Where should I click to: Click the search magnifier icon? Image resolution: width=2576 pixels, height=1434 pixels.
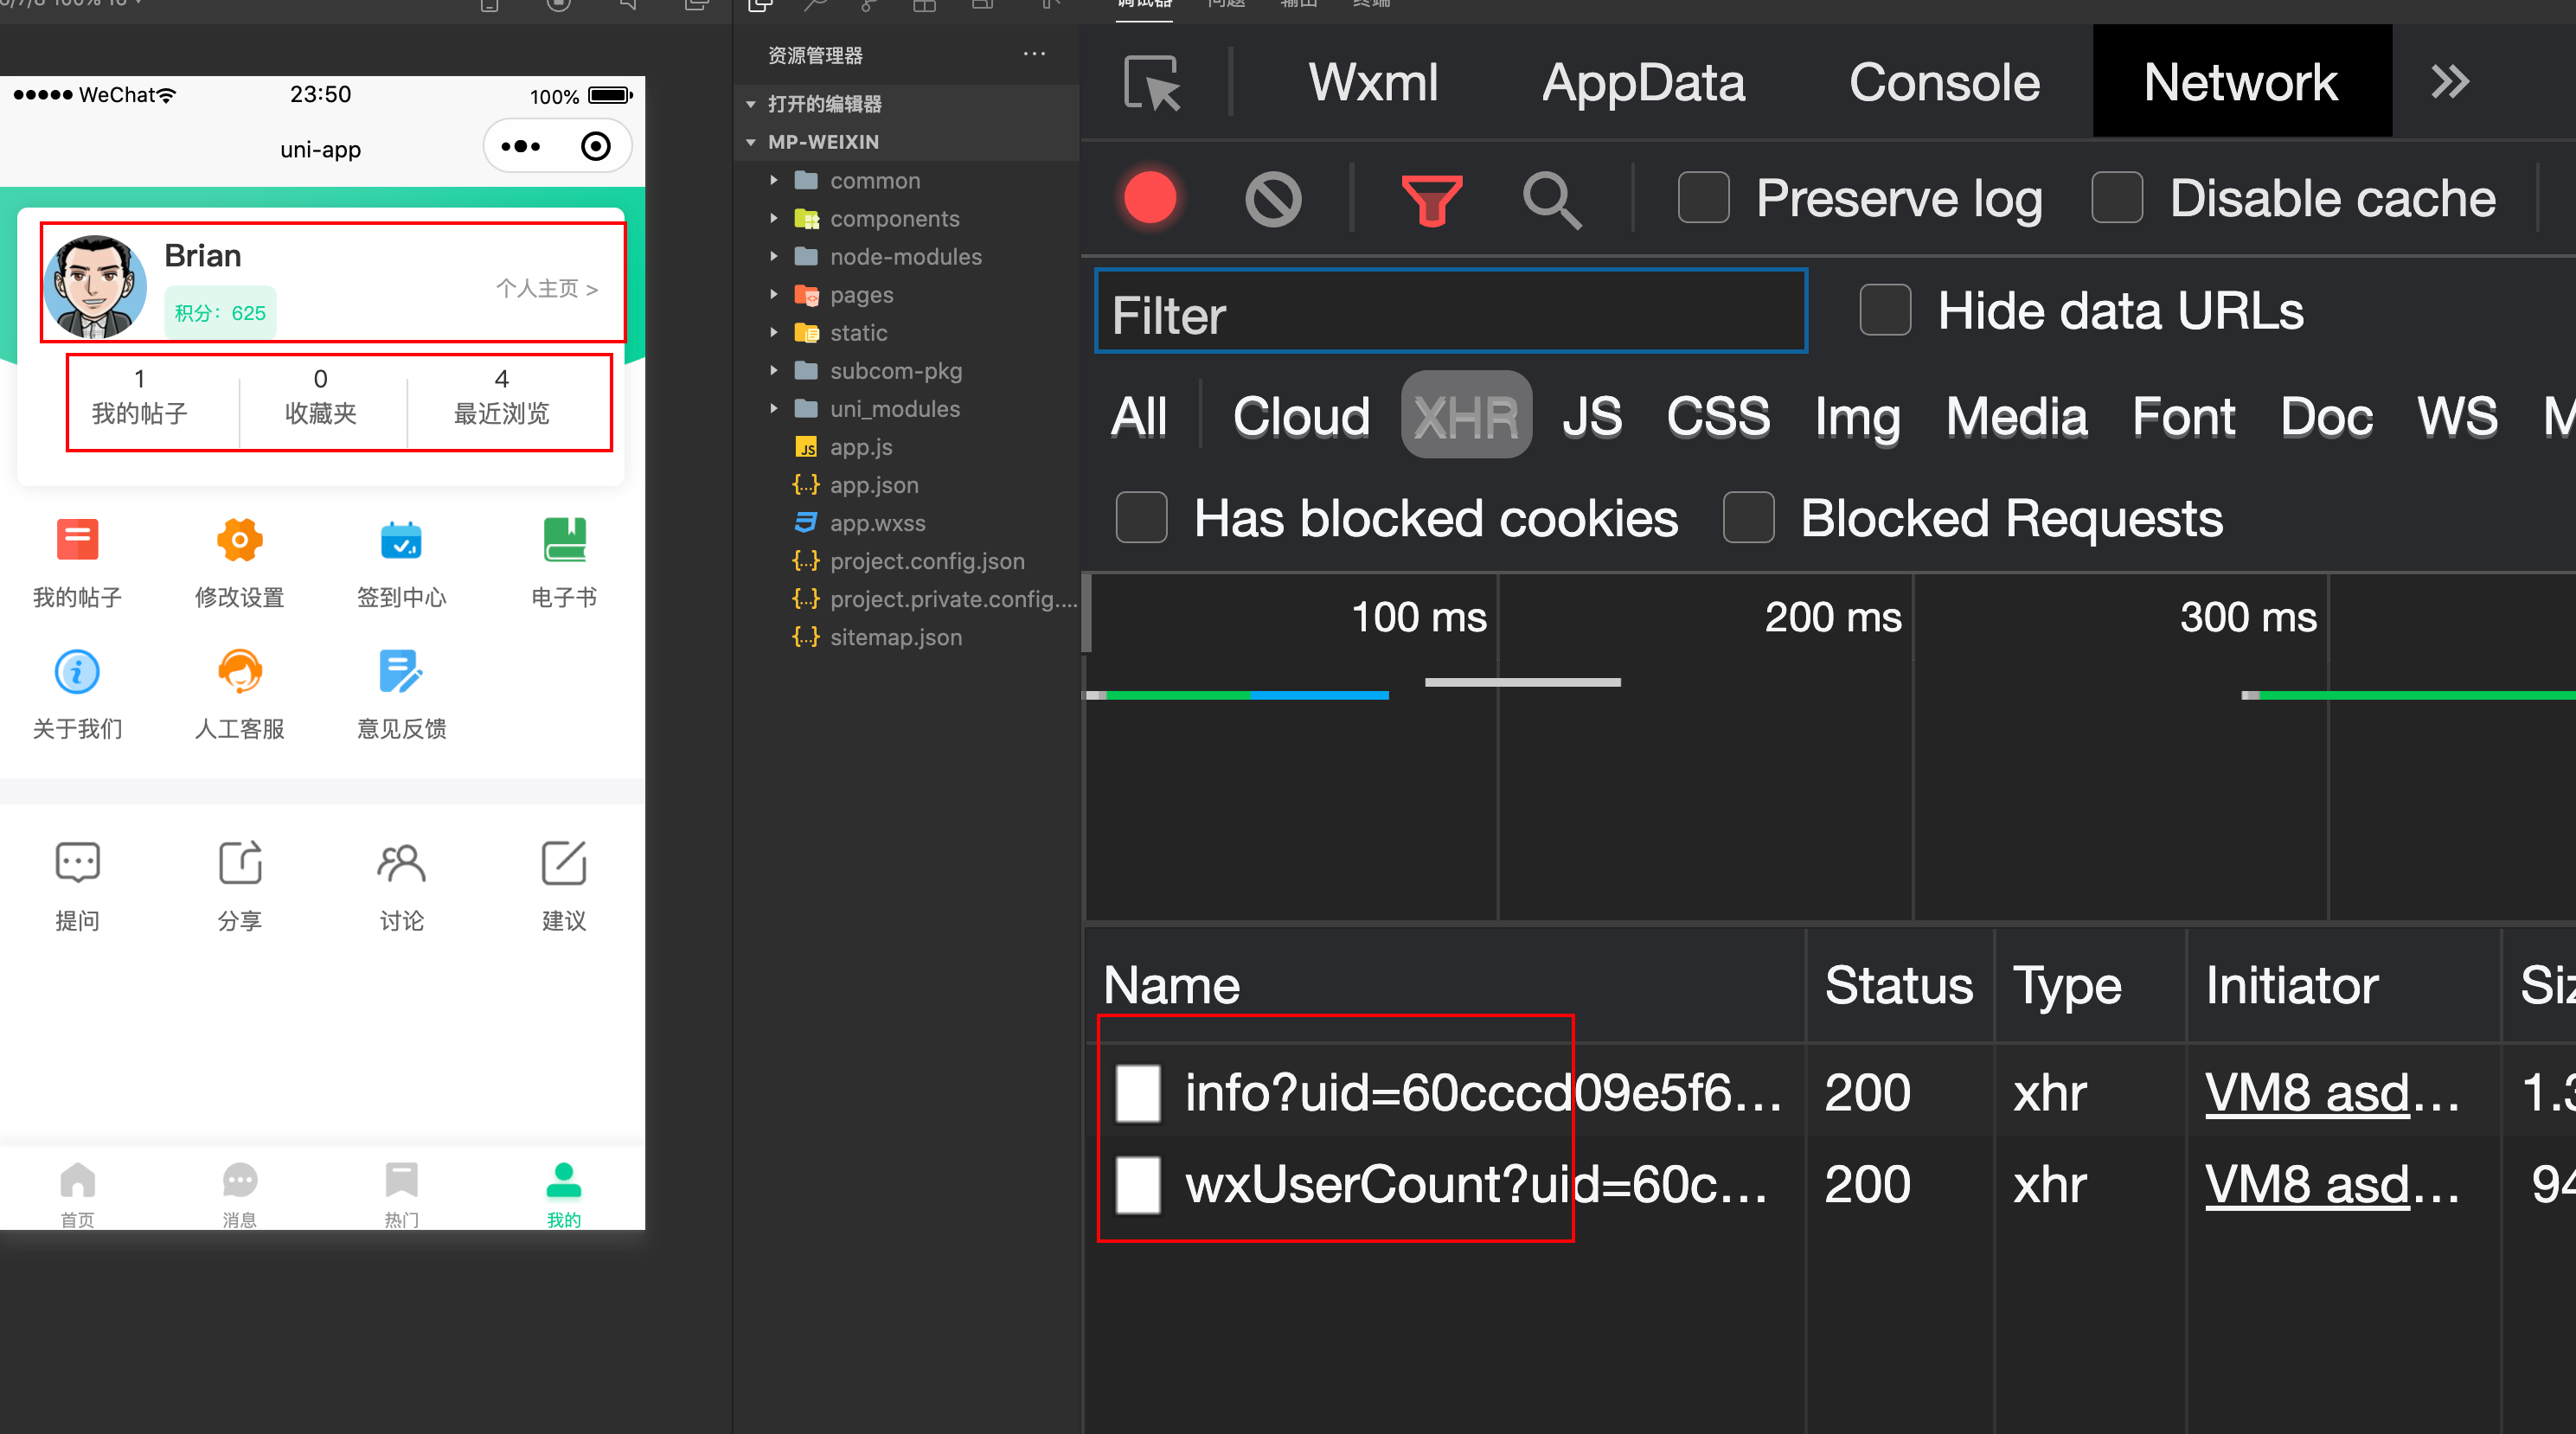pyautogui.click(x=1552, y=196)
